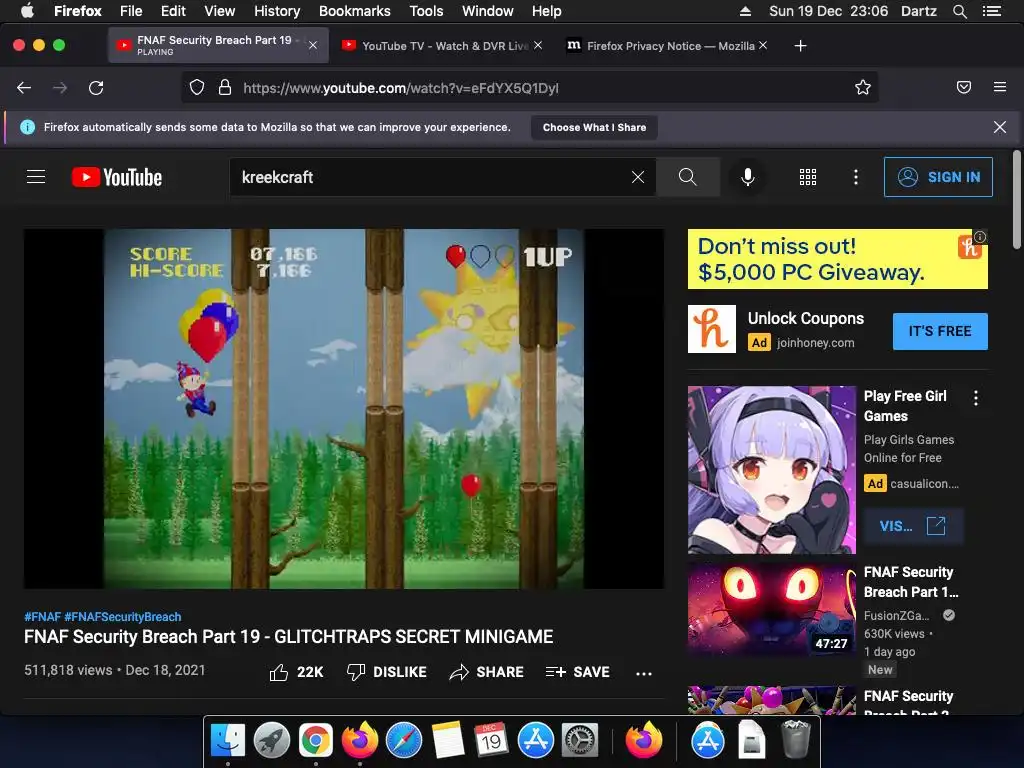Open System Preferences from the dock
The height and width of the screenshot is (768, 1024).
580,741
